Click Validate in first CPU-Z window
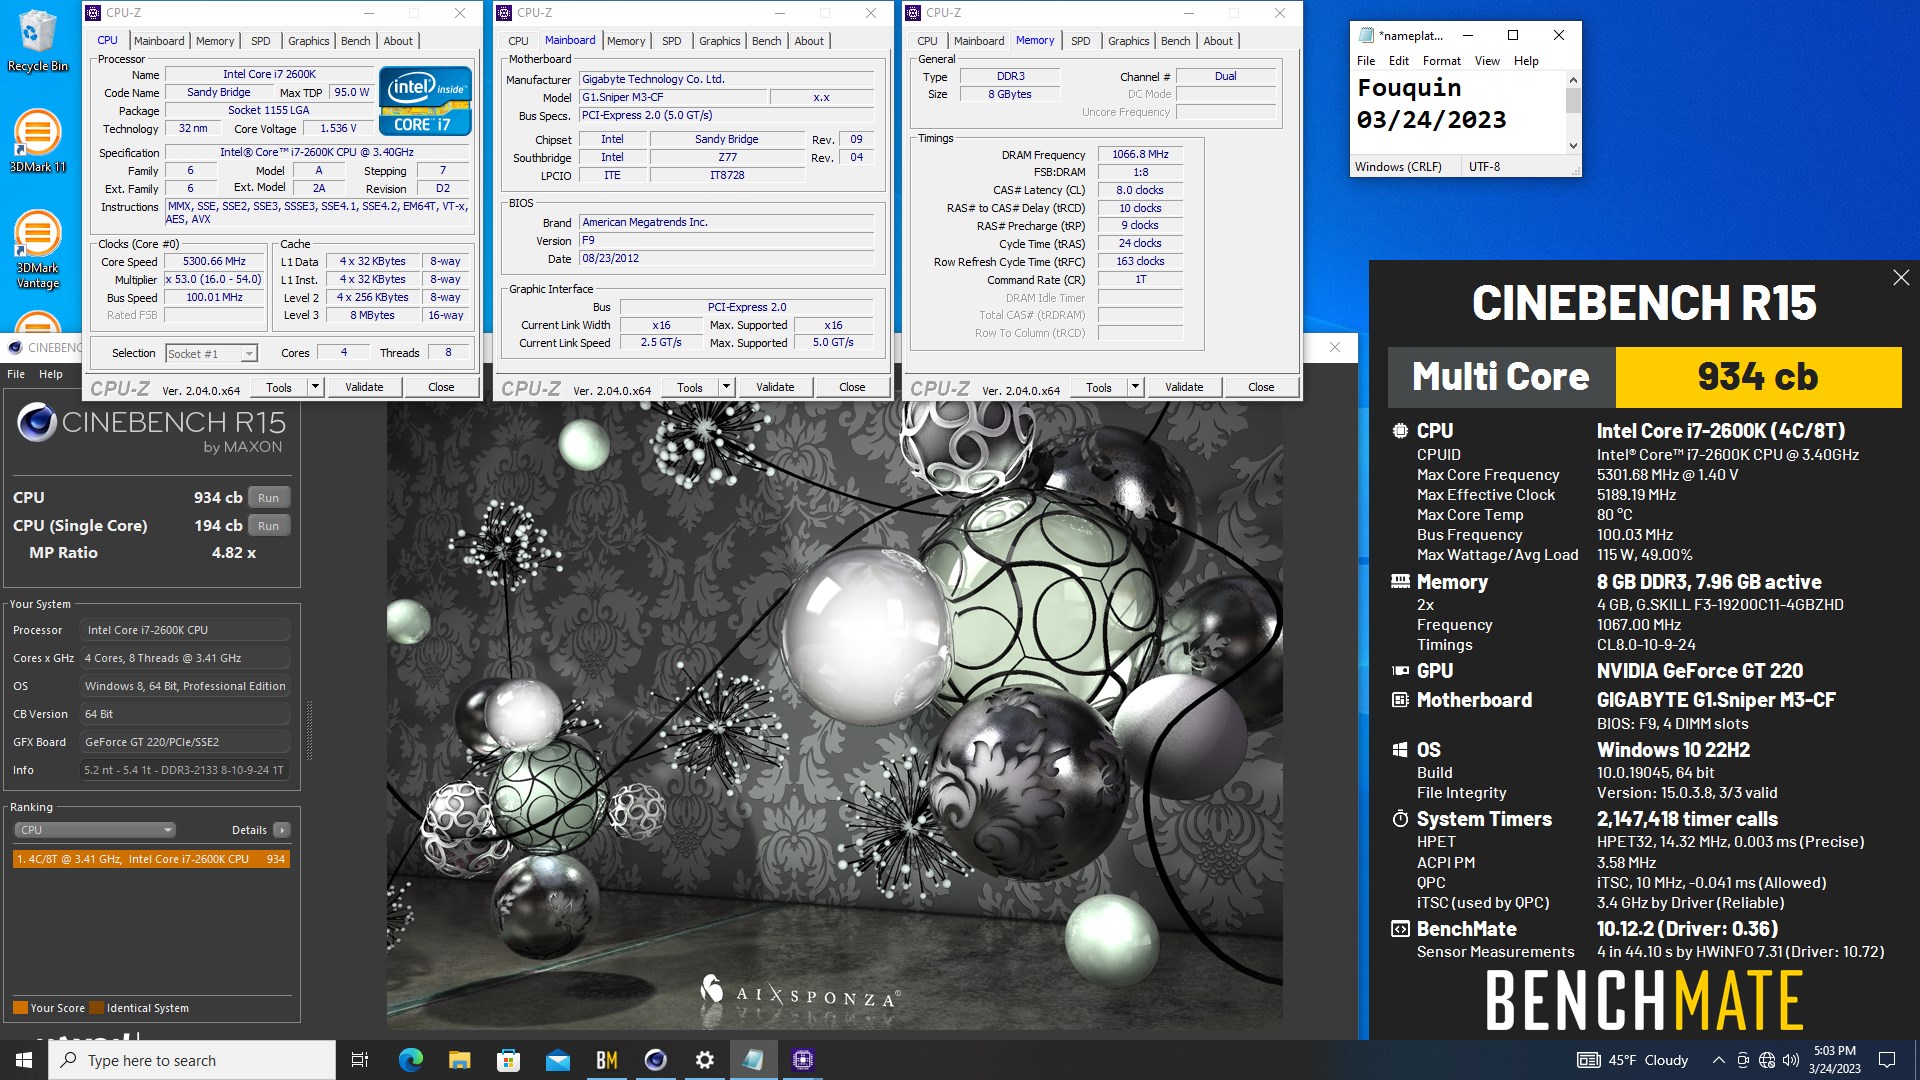This screenshot has width=1920, height=1080. tap(364, 387)
